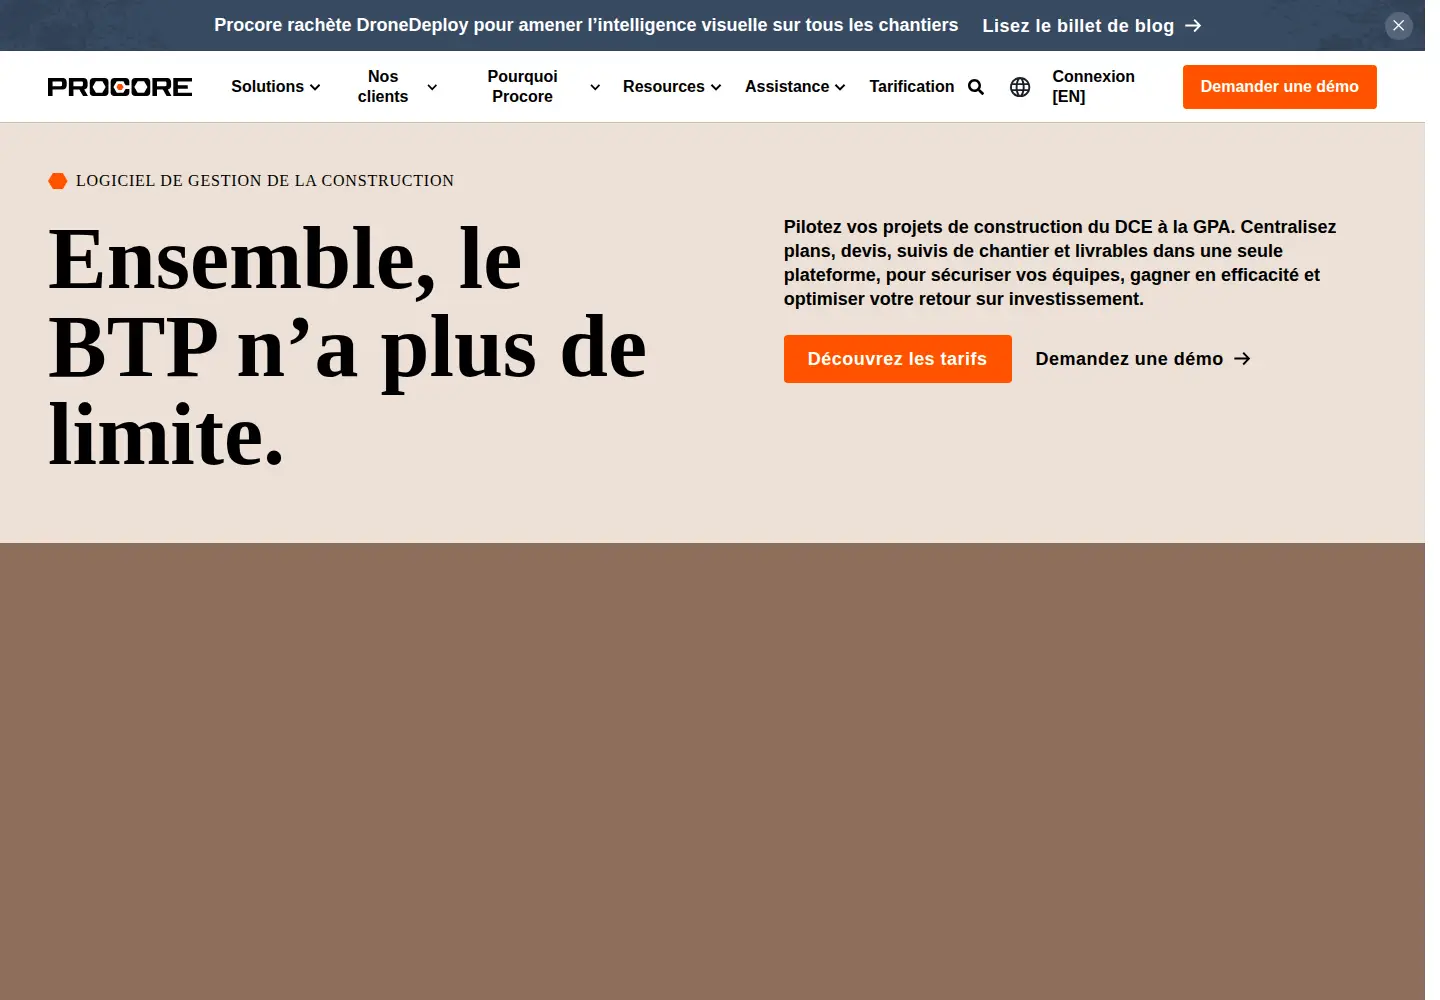Open the Assistance menu label
Screen dimensions: 1440x1000
(x=787, y=87)
